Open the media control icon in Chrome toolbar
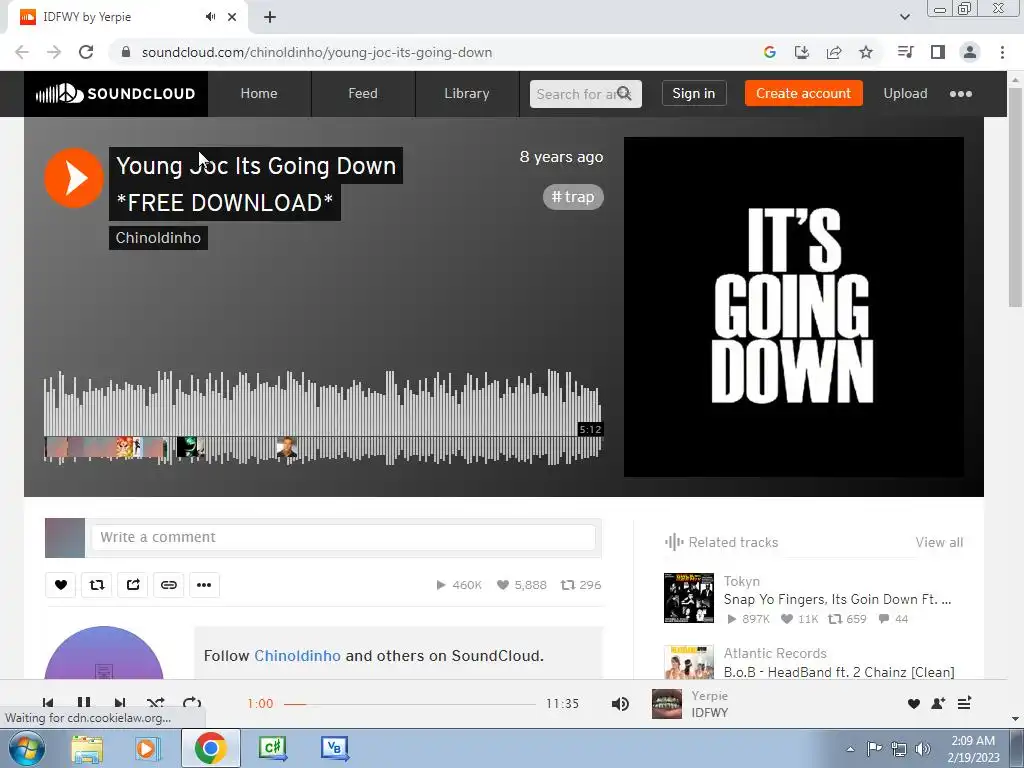Viewport: 1024px width, 768px height. coord(905,52)
